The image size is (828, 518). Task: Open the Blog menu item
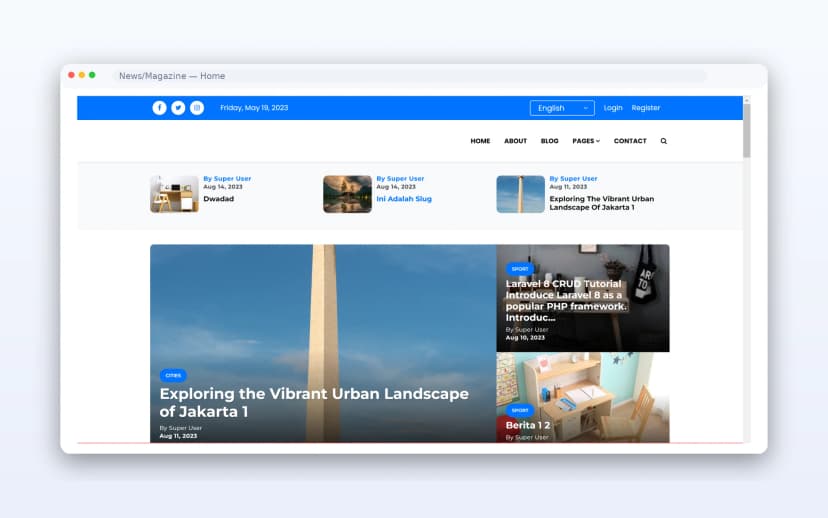pyautogui.click(x=549, y=141)
